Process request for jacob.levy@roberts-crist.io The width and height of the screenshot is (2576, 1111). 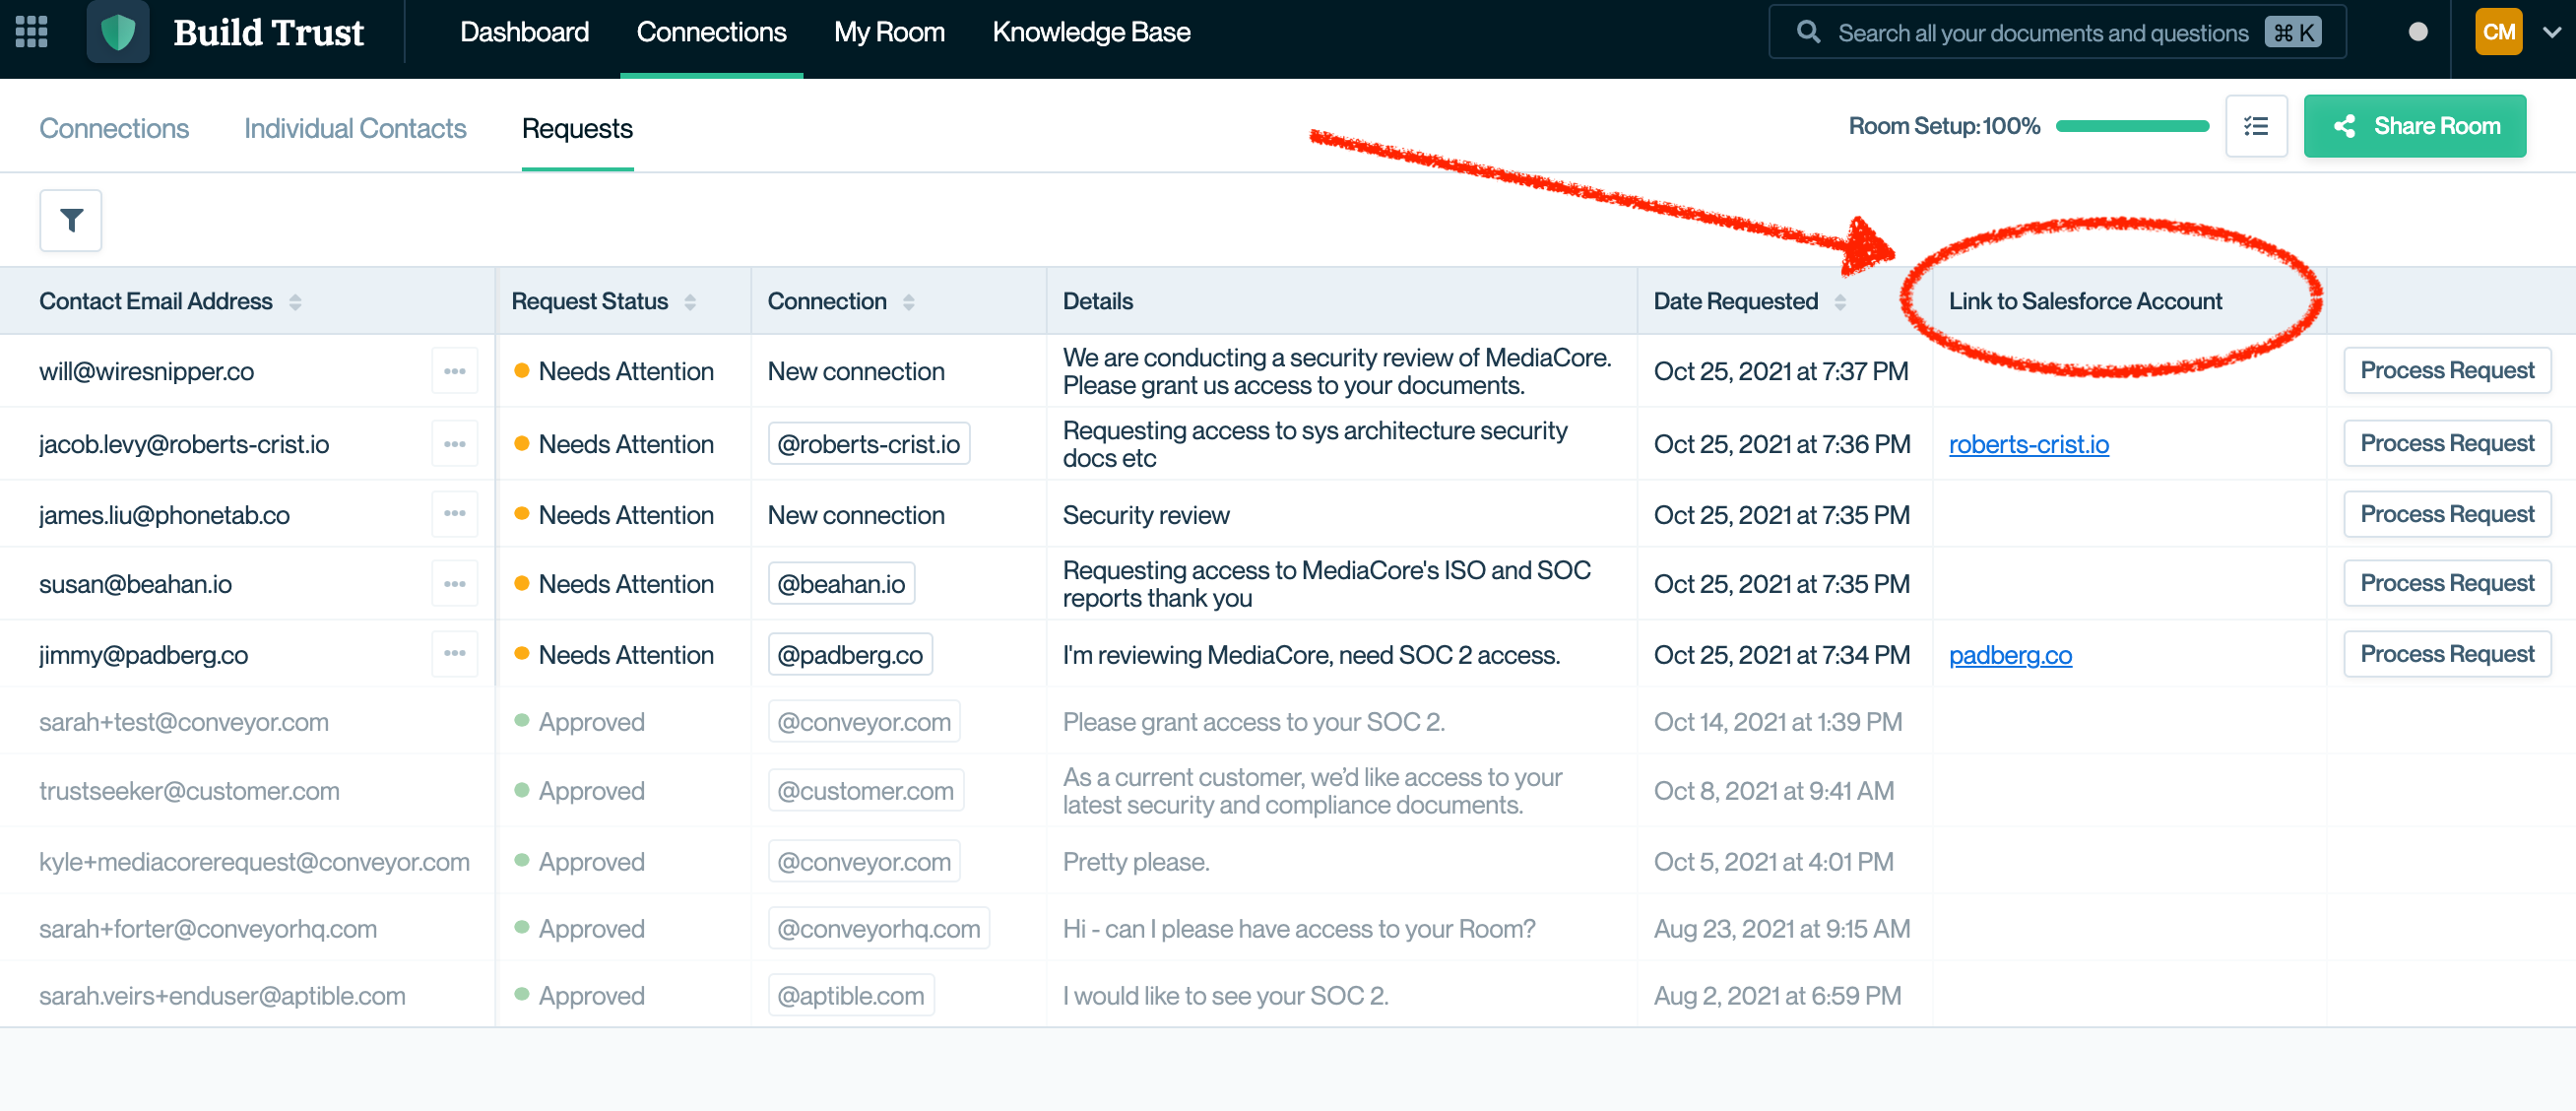tap(2447, 444)
